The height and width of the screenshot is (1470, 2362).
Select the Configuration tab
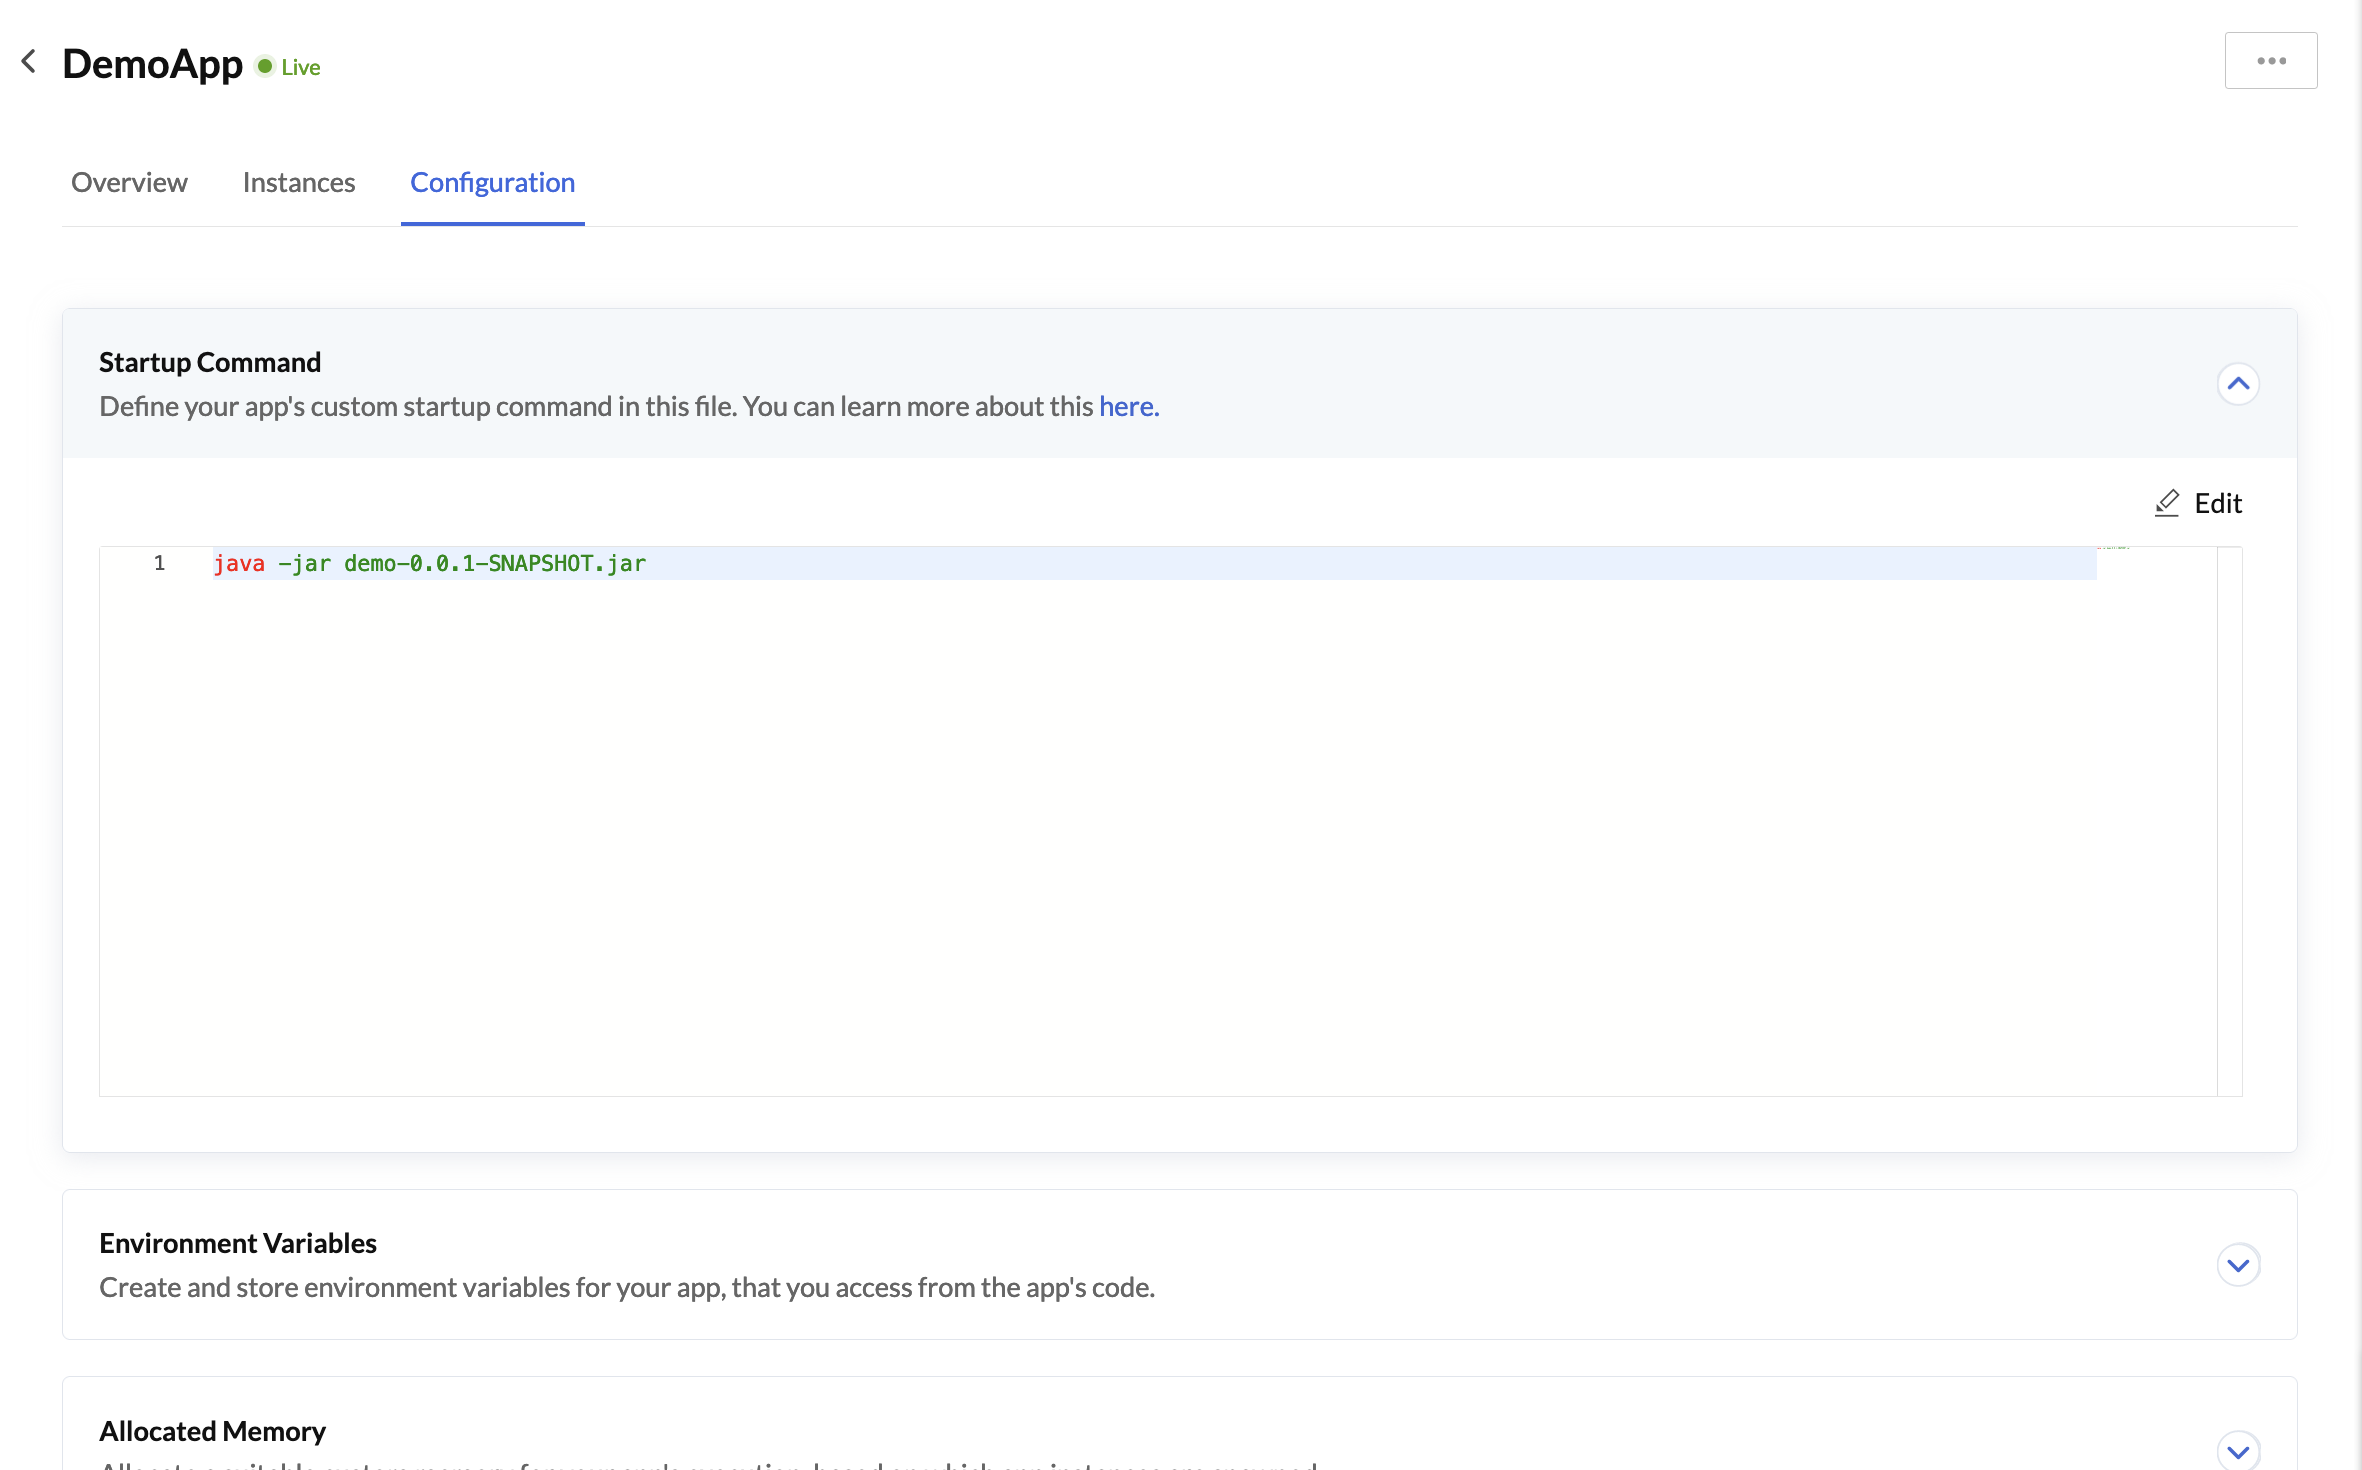pyautogui.click(x=492, y=182)
